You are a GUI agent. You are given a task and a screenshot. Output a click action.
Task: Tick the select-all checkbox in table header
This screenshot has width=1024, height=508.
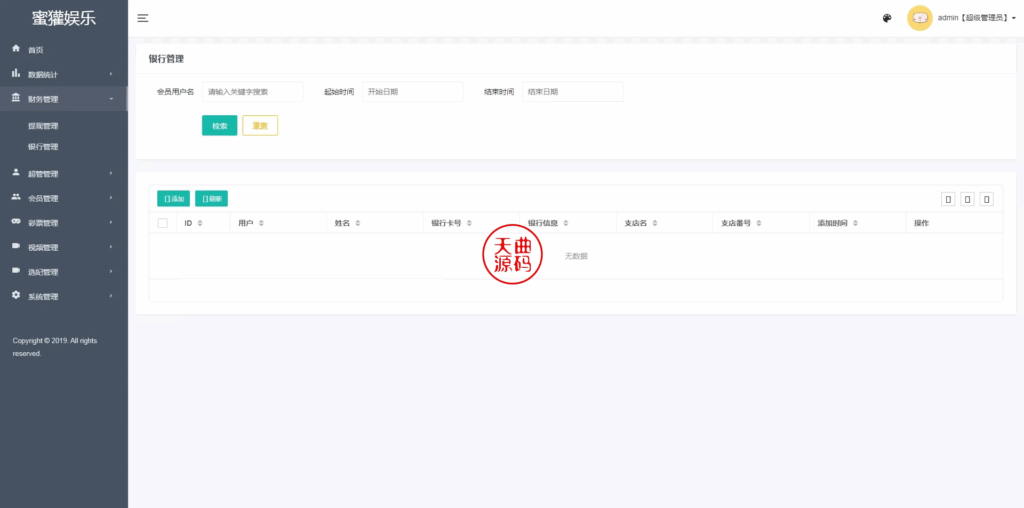pyautogui.click(x=163, y=223)
